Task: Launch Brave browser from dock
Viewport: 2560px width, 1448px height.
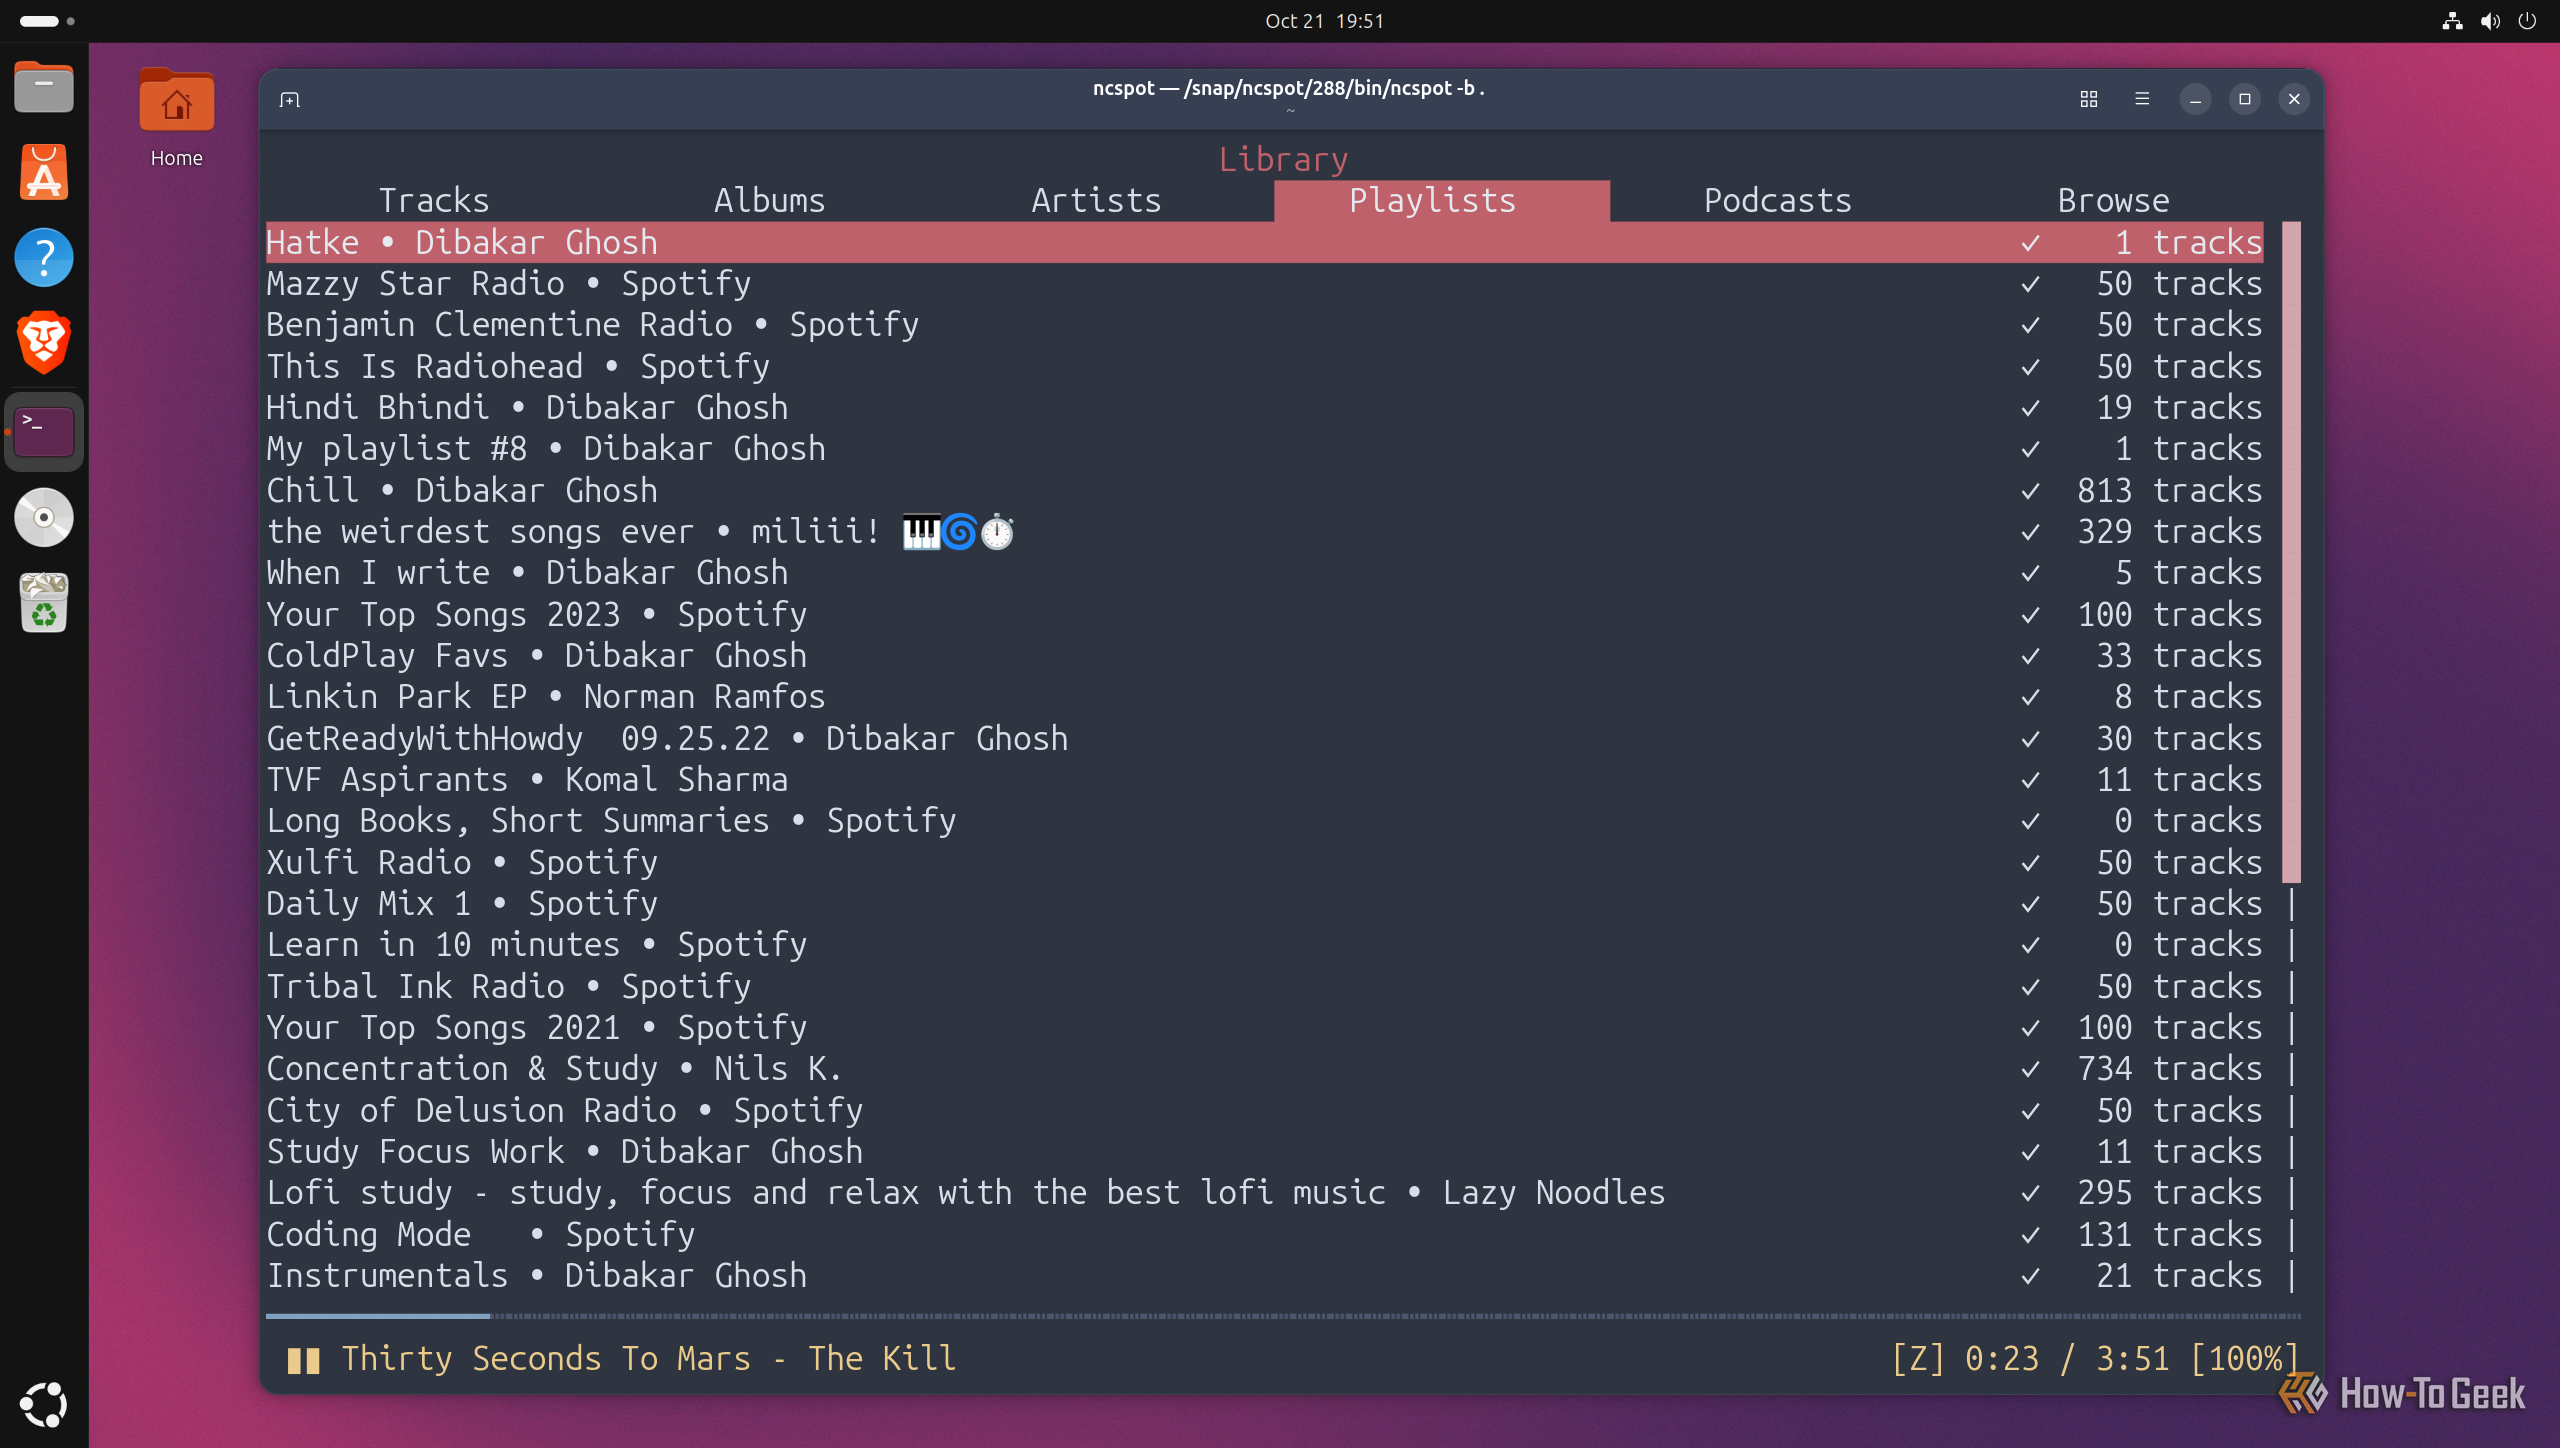Action: click(44, 342)
